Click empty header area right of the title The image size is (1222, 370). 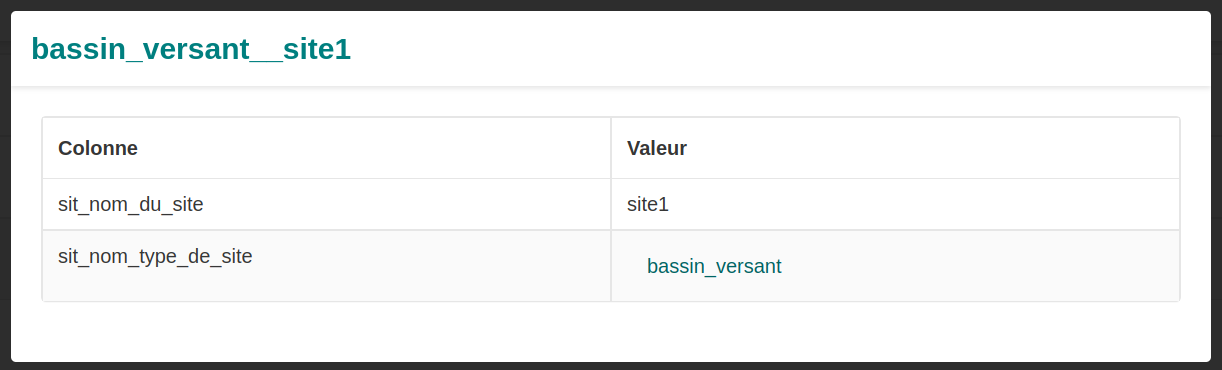780,49
